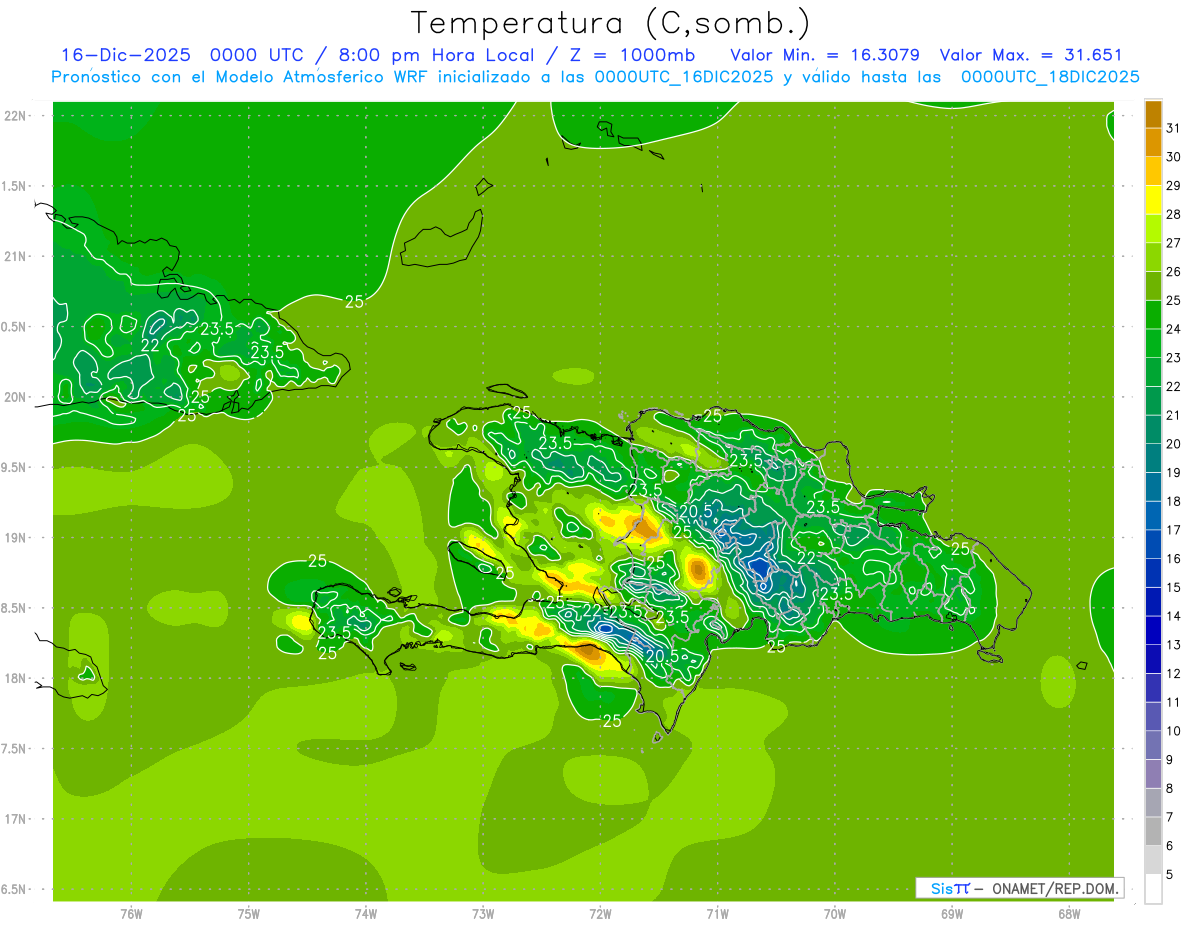Pick the legend swatch between 25 and 26
Viewport: 1200px width, 927px height.
[1153, 286]
